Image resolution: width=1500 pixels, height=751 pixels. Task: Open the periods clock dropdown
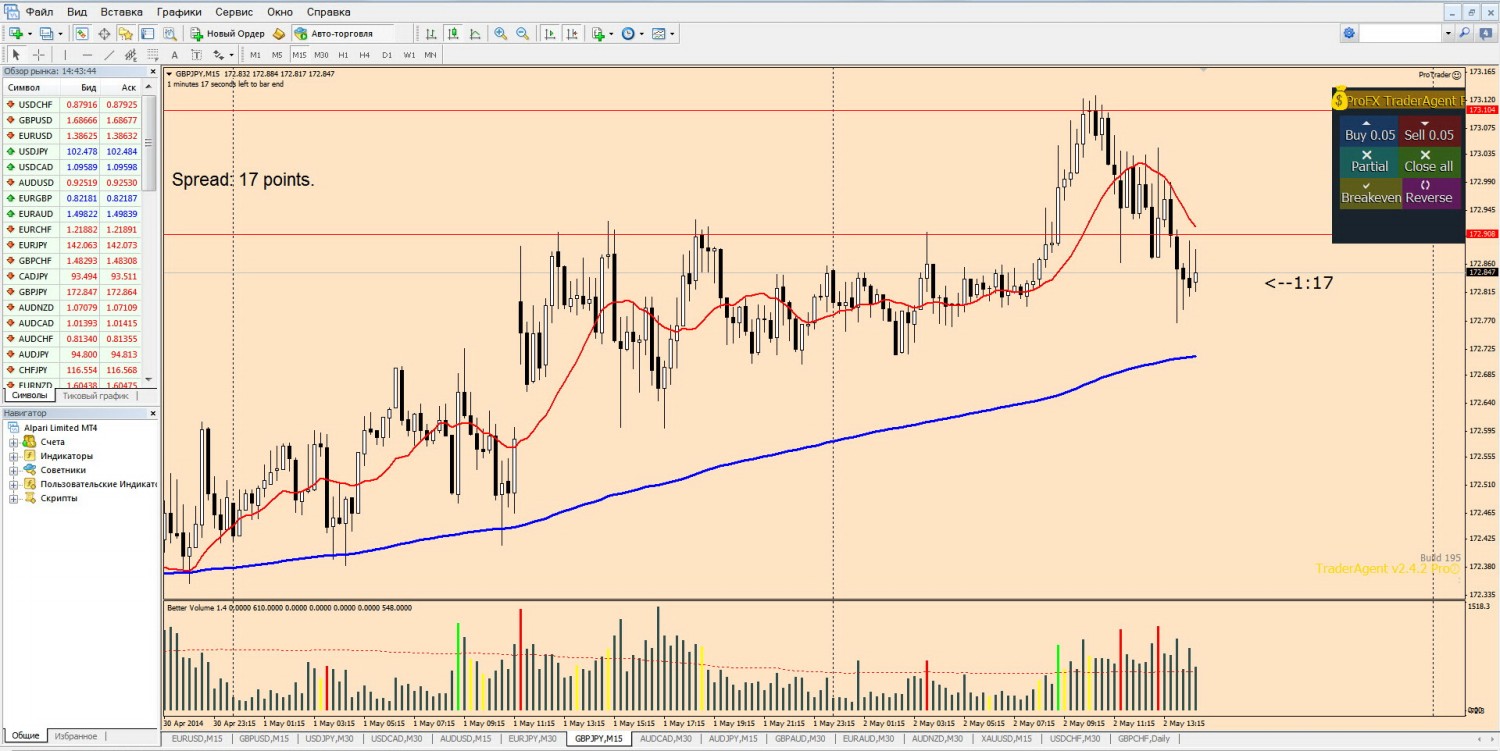(642, 33)
